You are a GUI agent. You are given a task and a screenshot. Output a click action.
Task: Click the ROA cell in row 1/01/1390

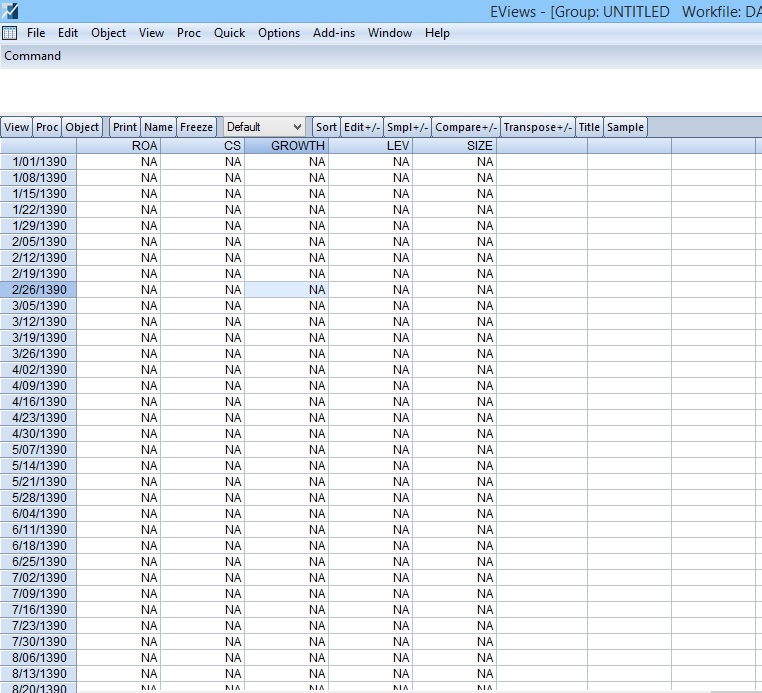point(119,162)
